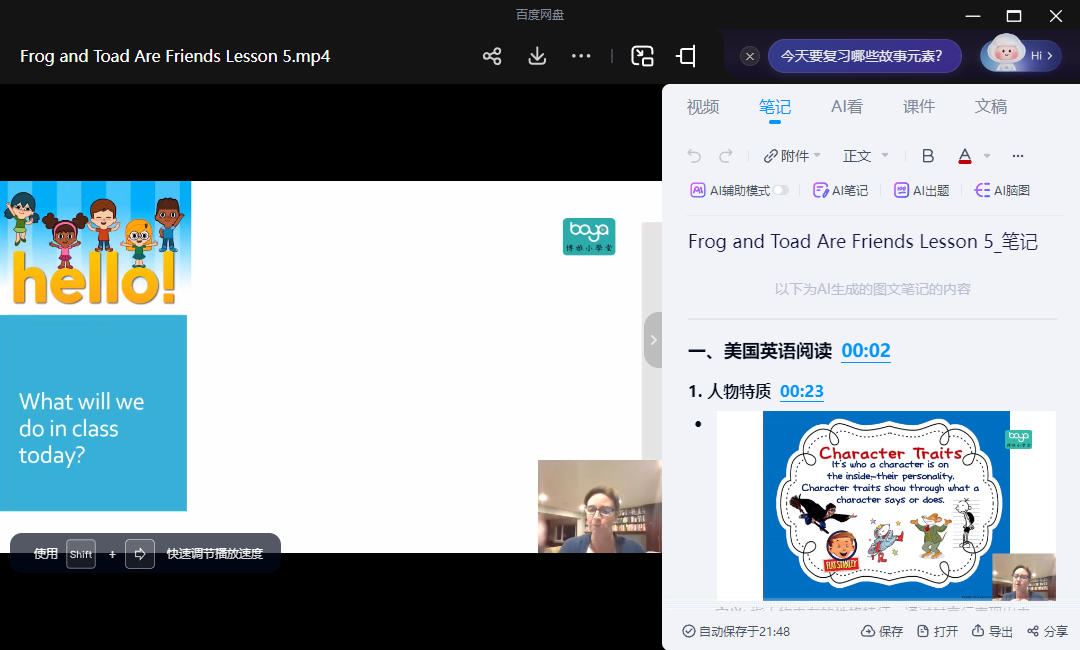The image size is (1080, 650).
Task: Click the share icon in the video header
Action: pos(492,56)
